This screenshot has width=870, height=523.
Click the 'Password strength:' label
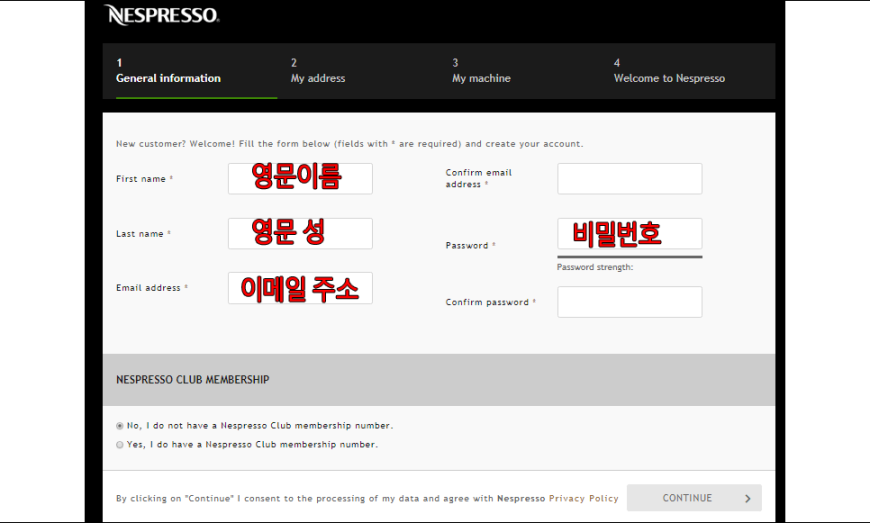pyautogui.click(x=595, y=267)
